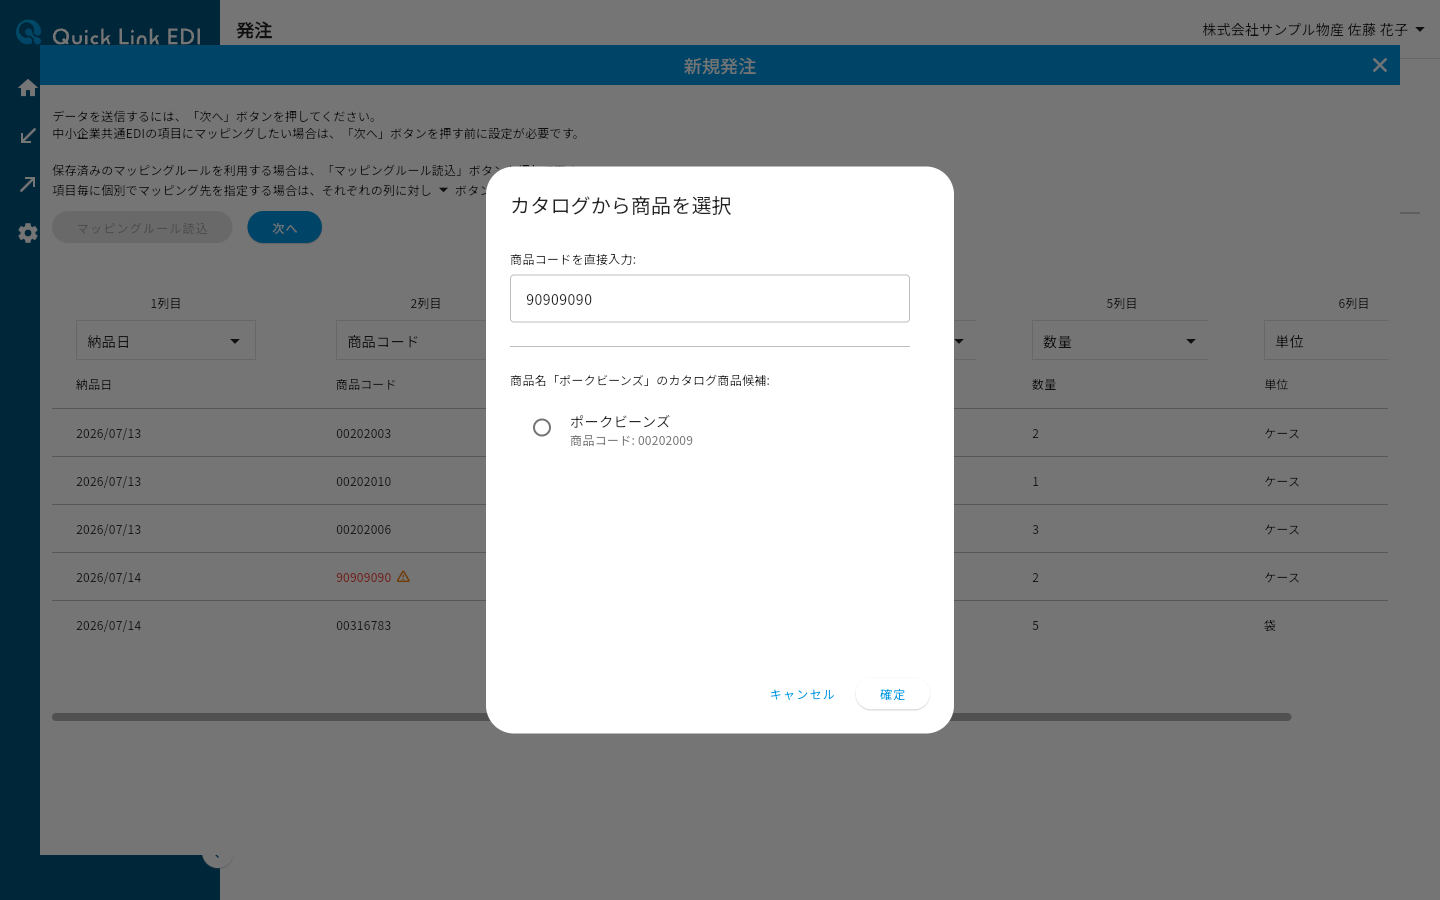Click the カタログから商品を選択 dialog title

point(621,206)
